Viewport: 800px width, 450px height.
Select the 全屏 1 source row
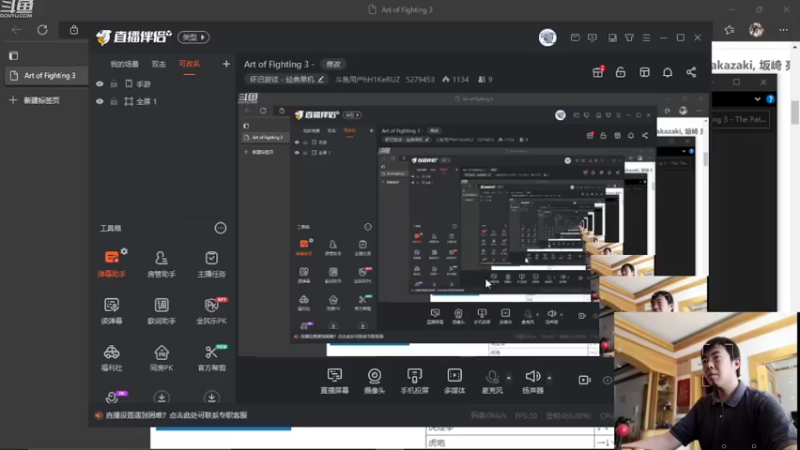coord(162,102)
